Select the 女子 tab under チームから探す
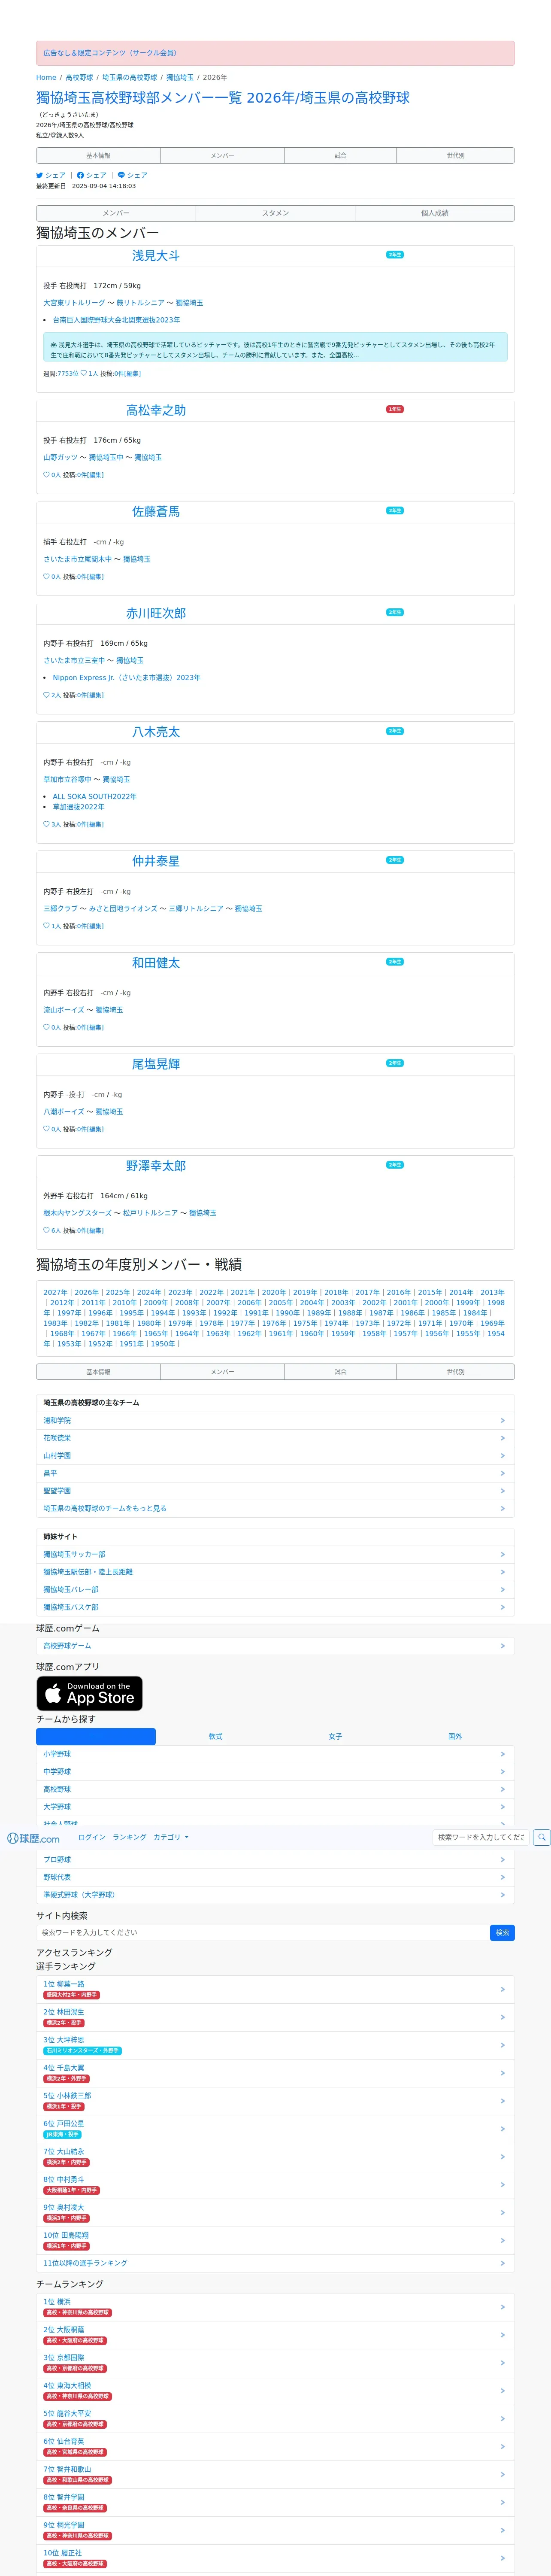This screenshot has height=2576, width=551. 335,1736
